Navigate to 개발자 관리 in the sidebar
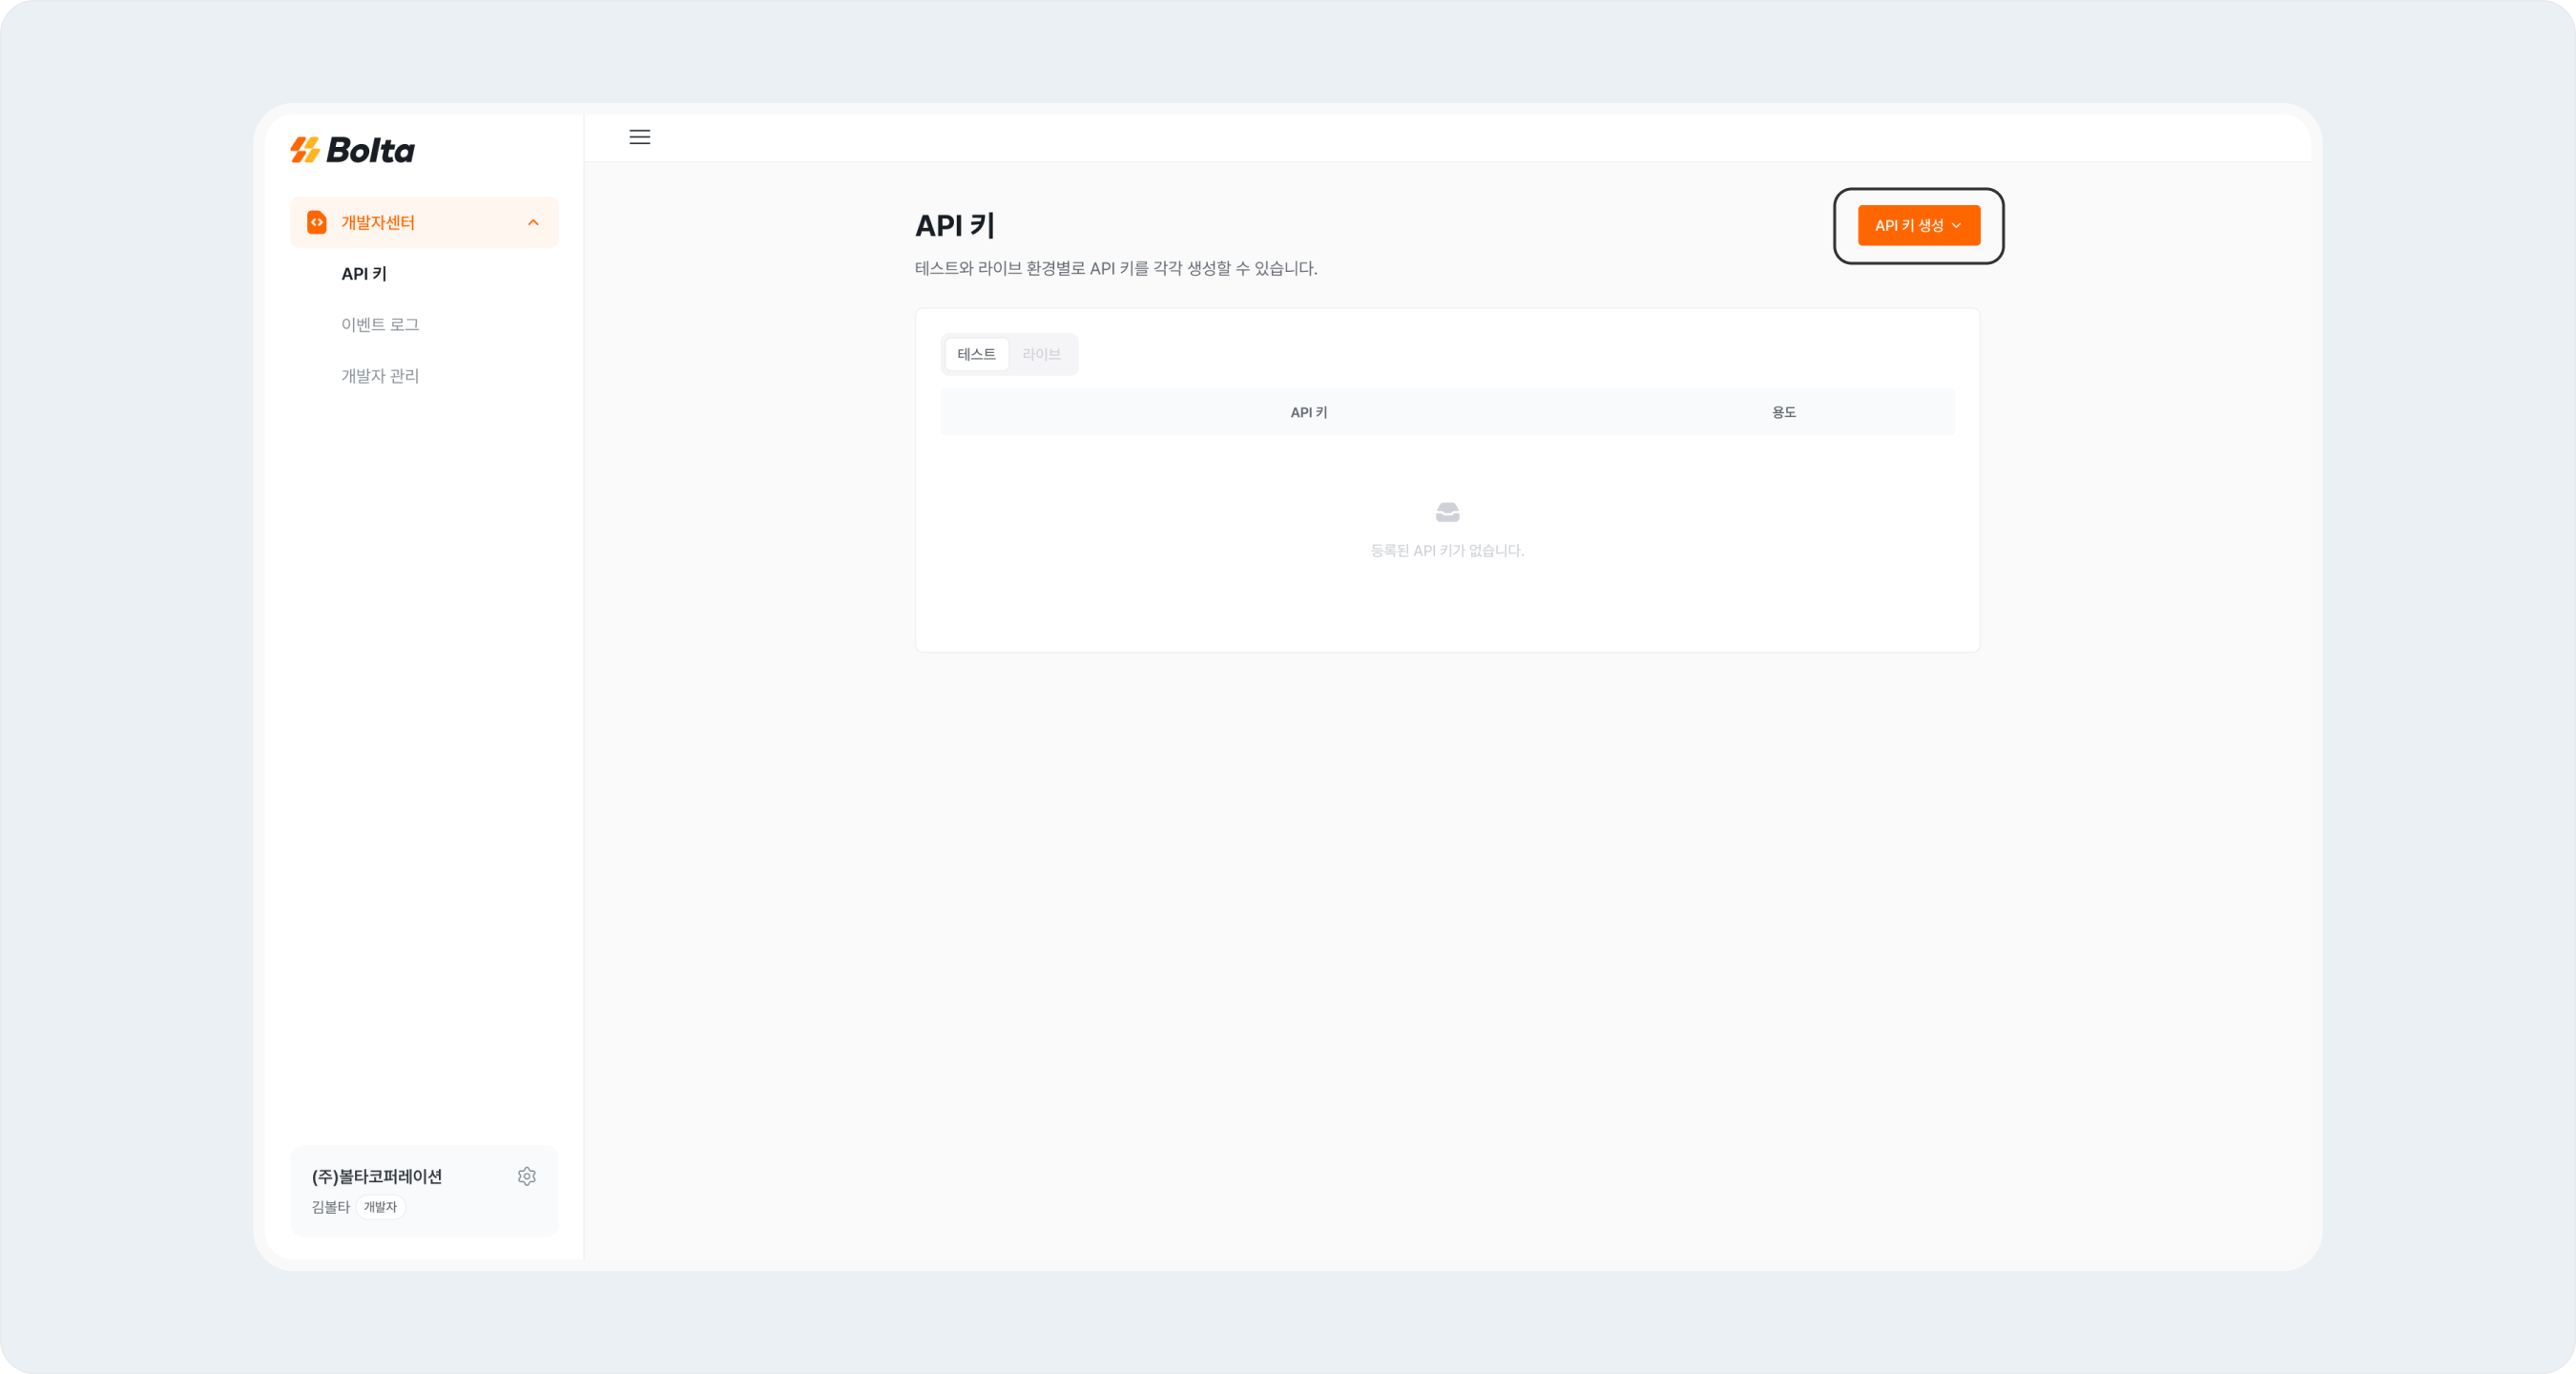This screenshot has width=2576, height=1374. pos(380,375)
